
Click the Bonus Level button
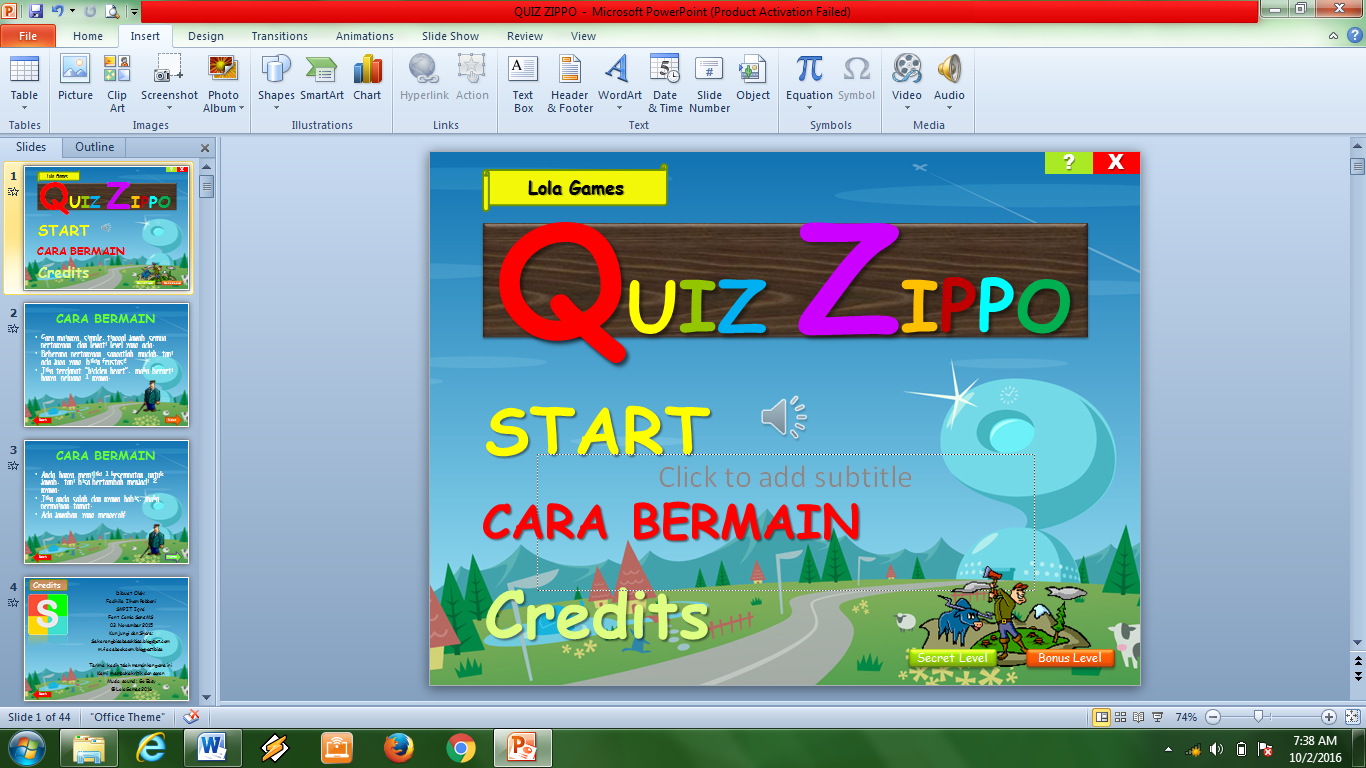pyautogui.click(x=1070, y=658)
